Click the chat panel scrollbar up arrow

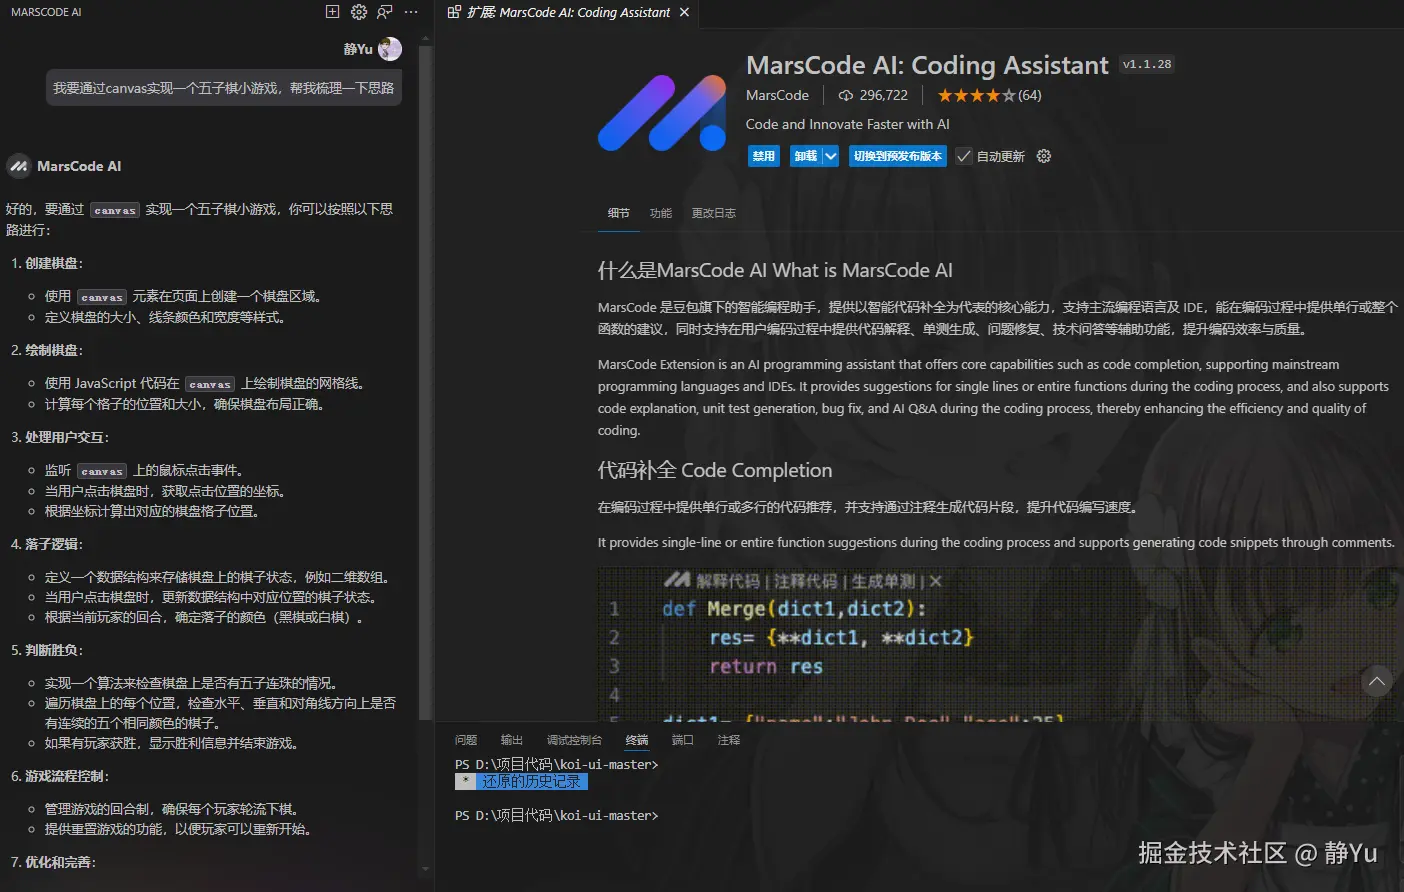coord(426,38)
